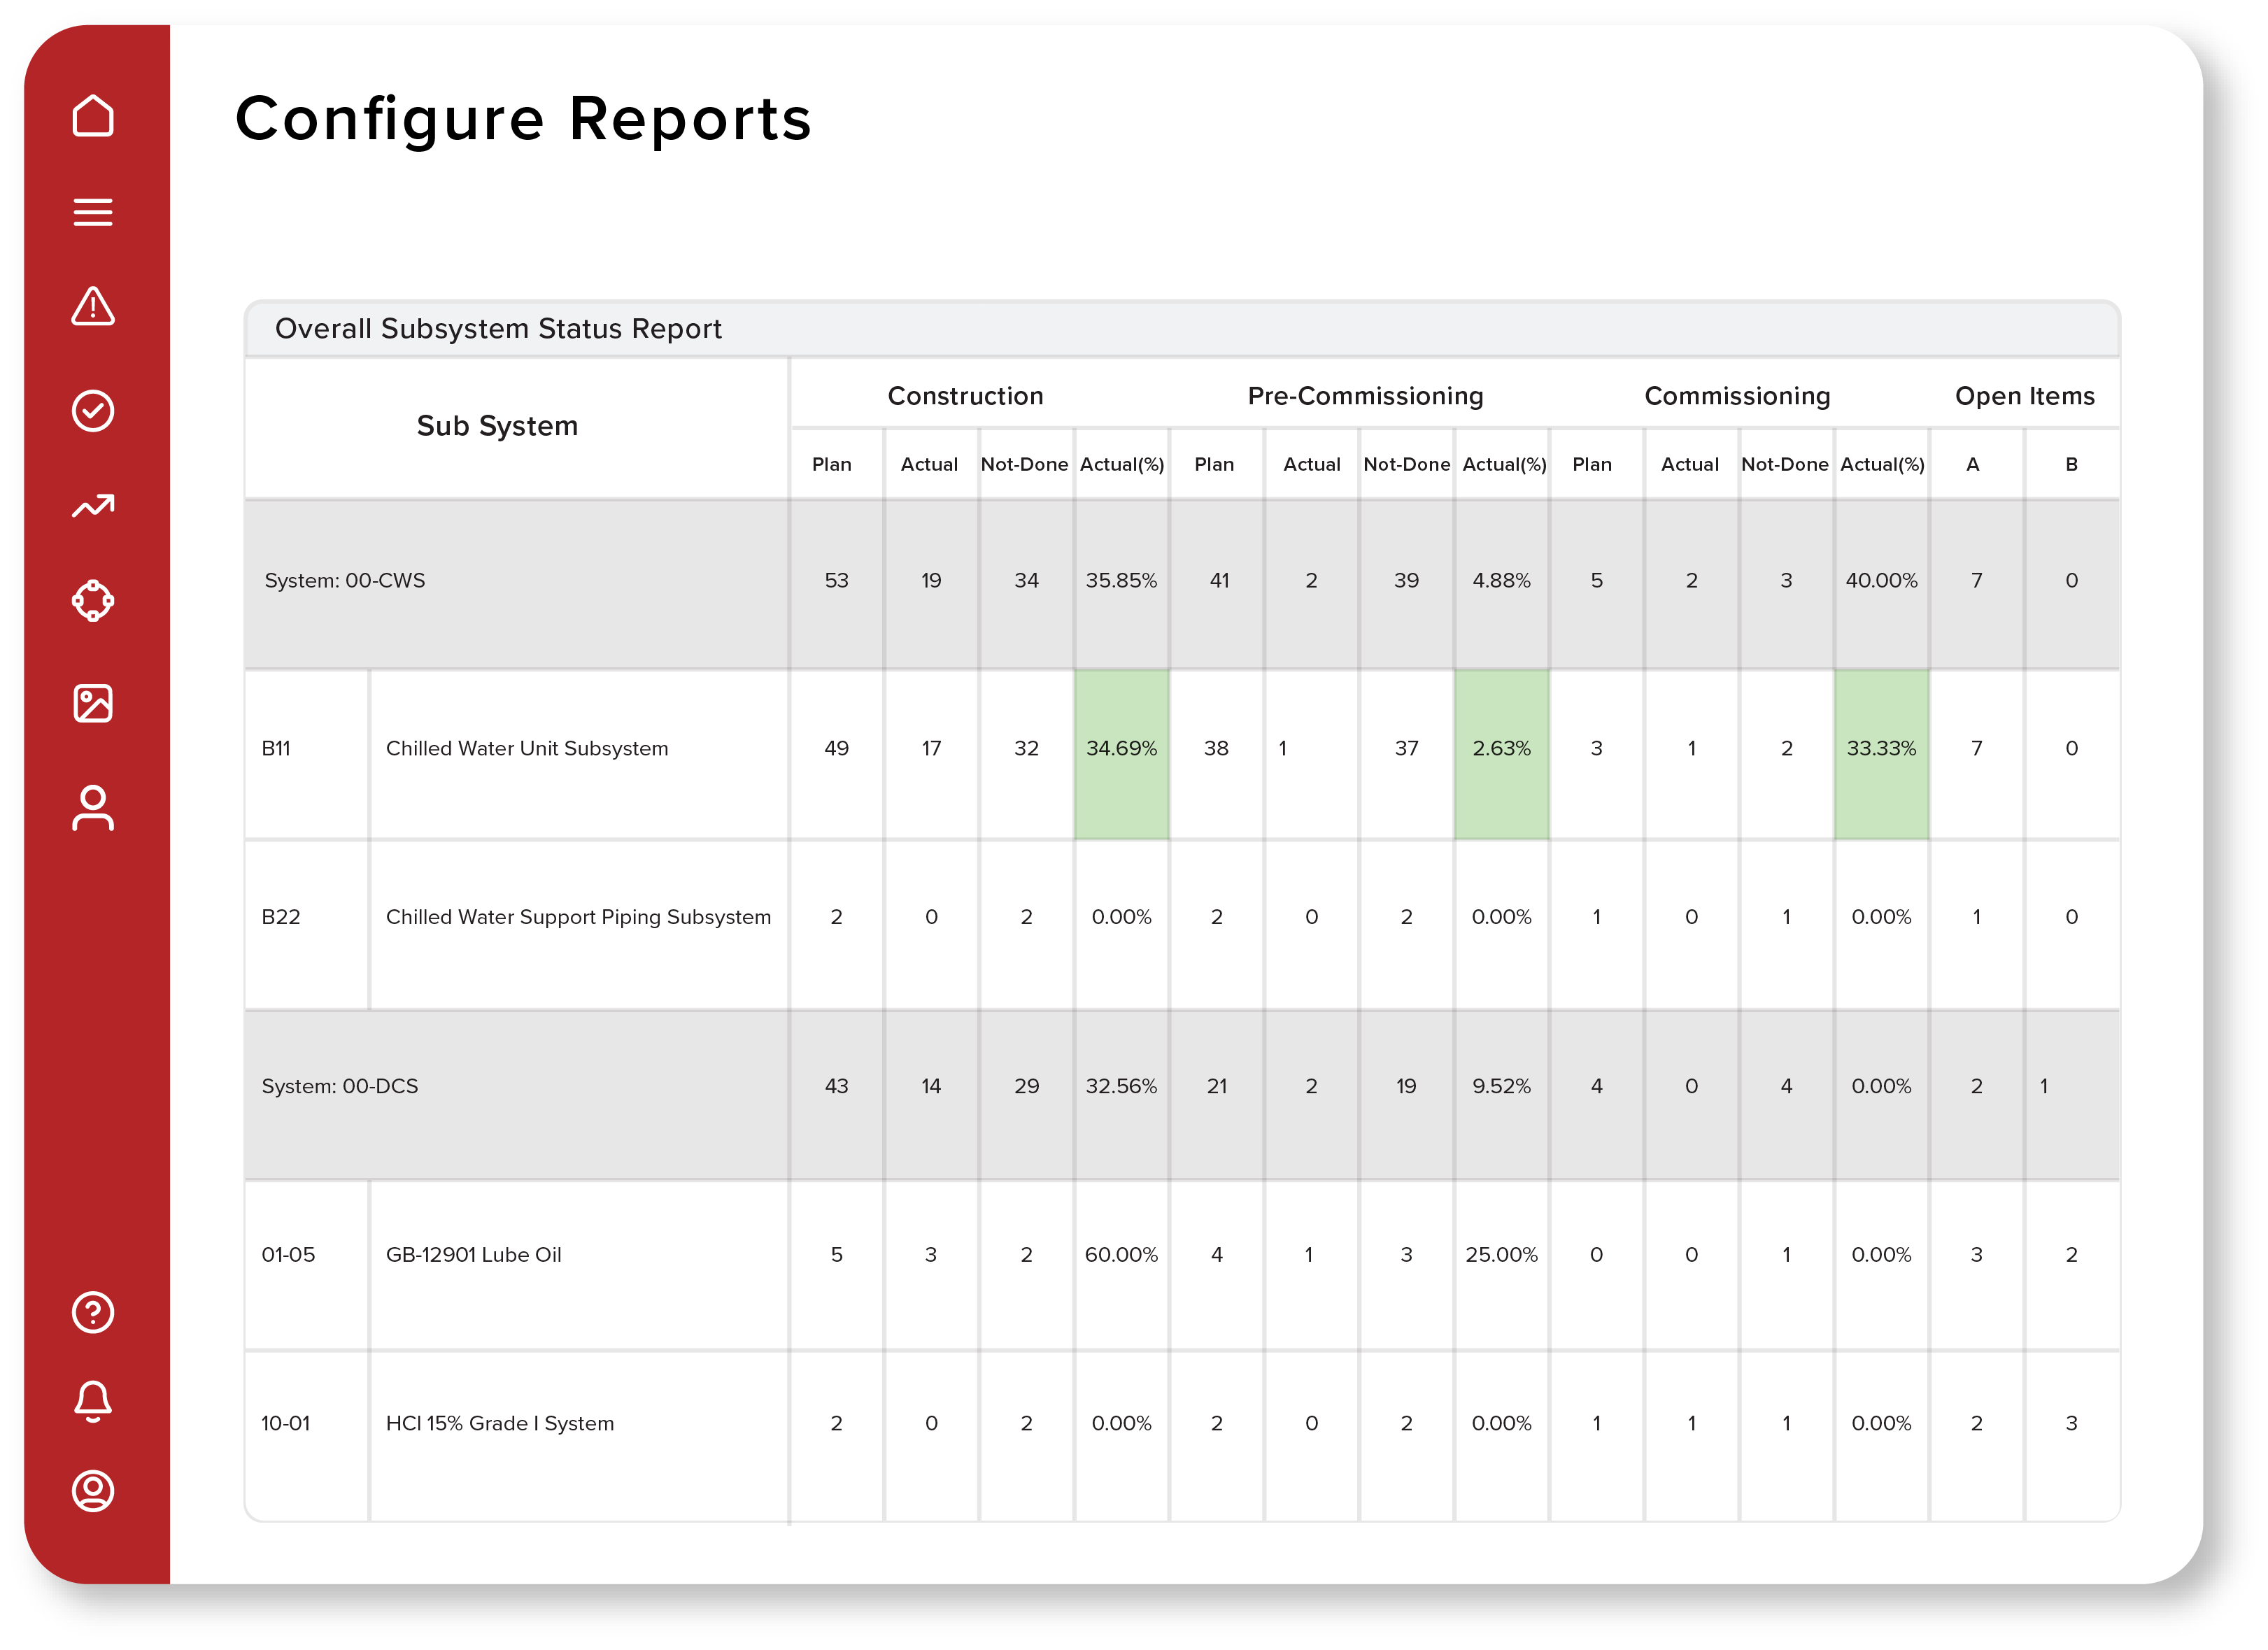Open the Help question mark icon

(x=93, y=1313)
